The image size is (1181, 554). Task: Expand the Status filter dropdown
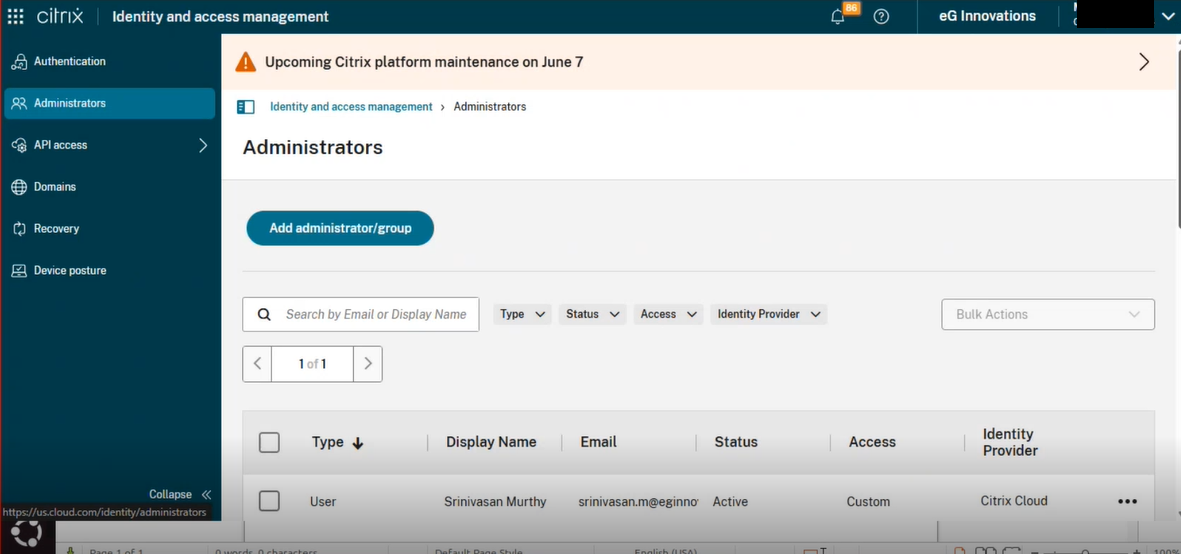pos(593,314)
